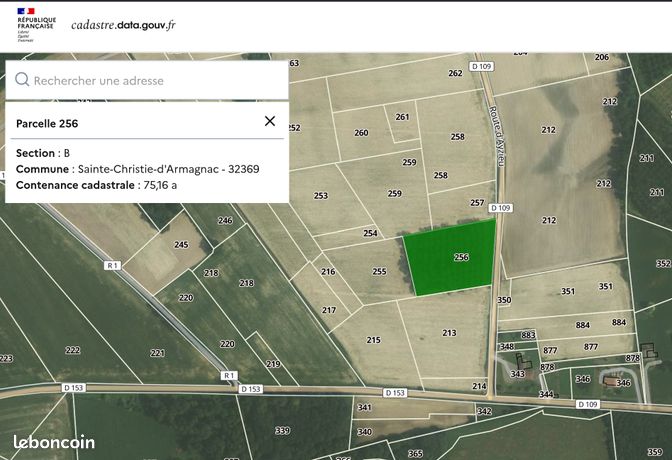Click the 'Parcelle 256' panel title
Image resolution: width=672 pixels, height=460 pixels.
(x=47, y=123)
